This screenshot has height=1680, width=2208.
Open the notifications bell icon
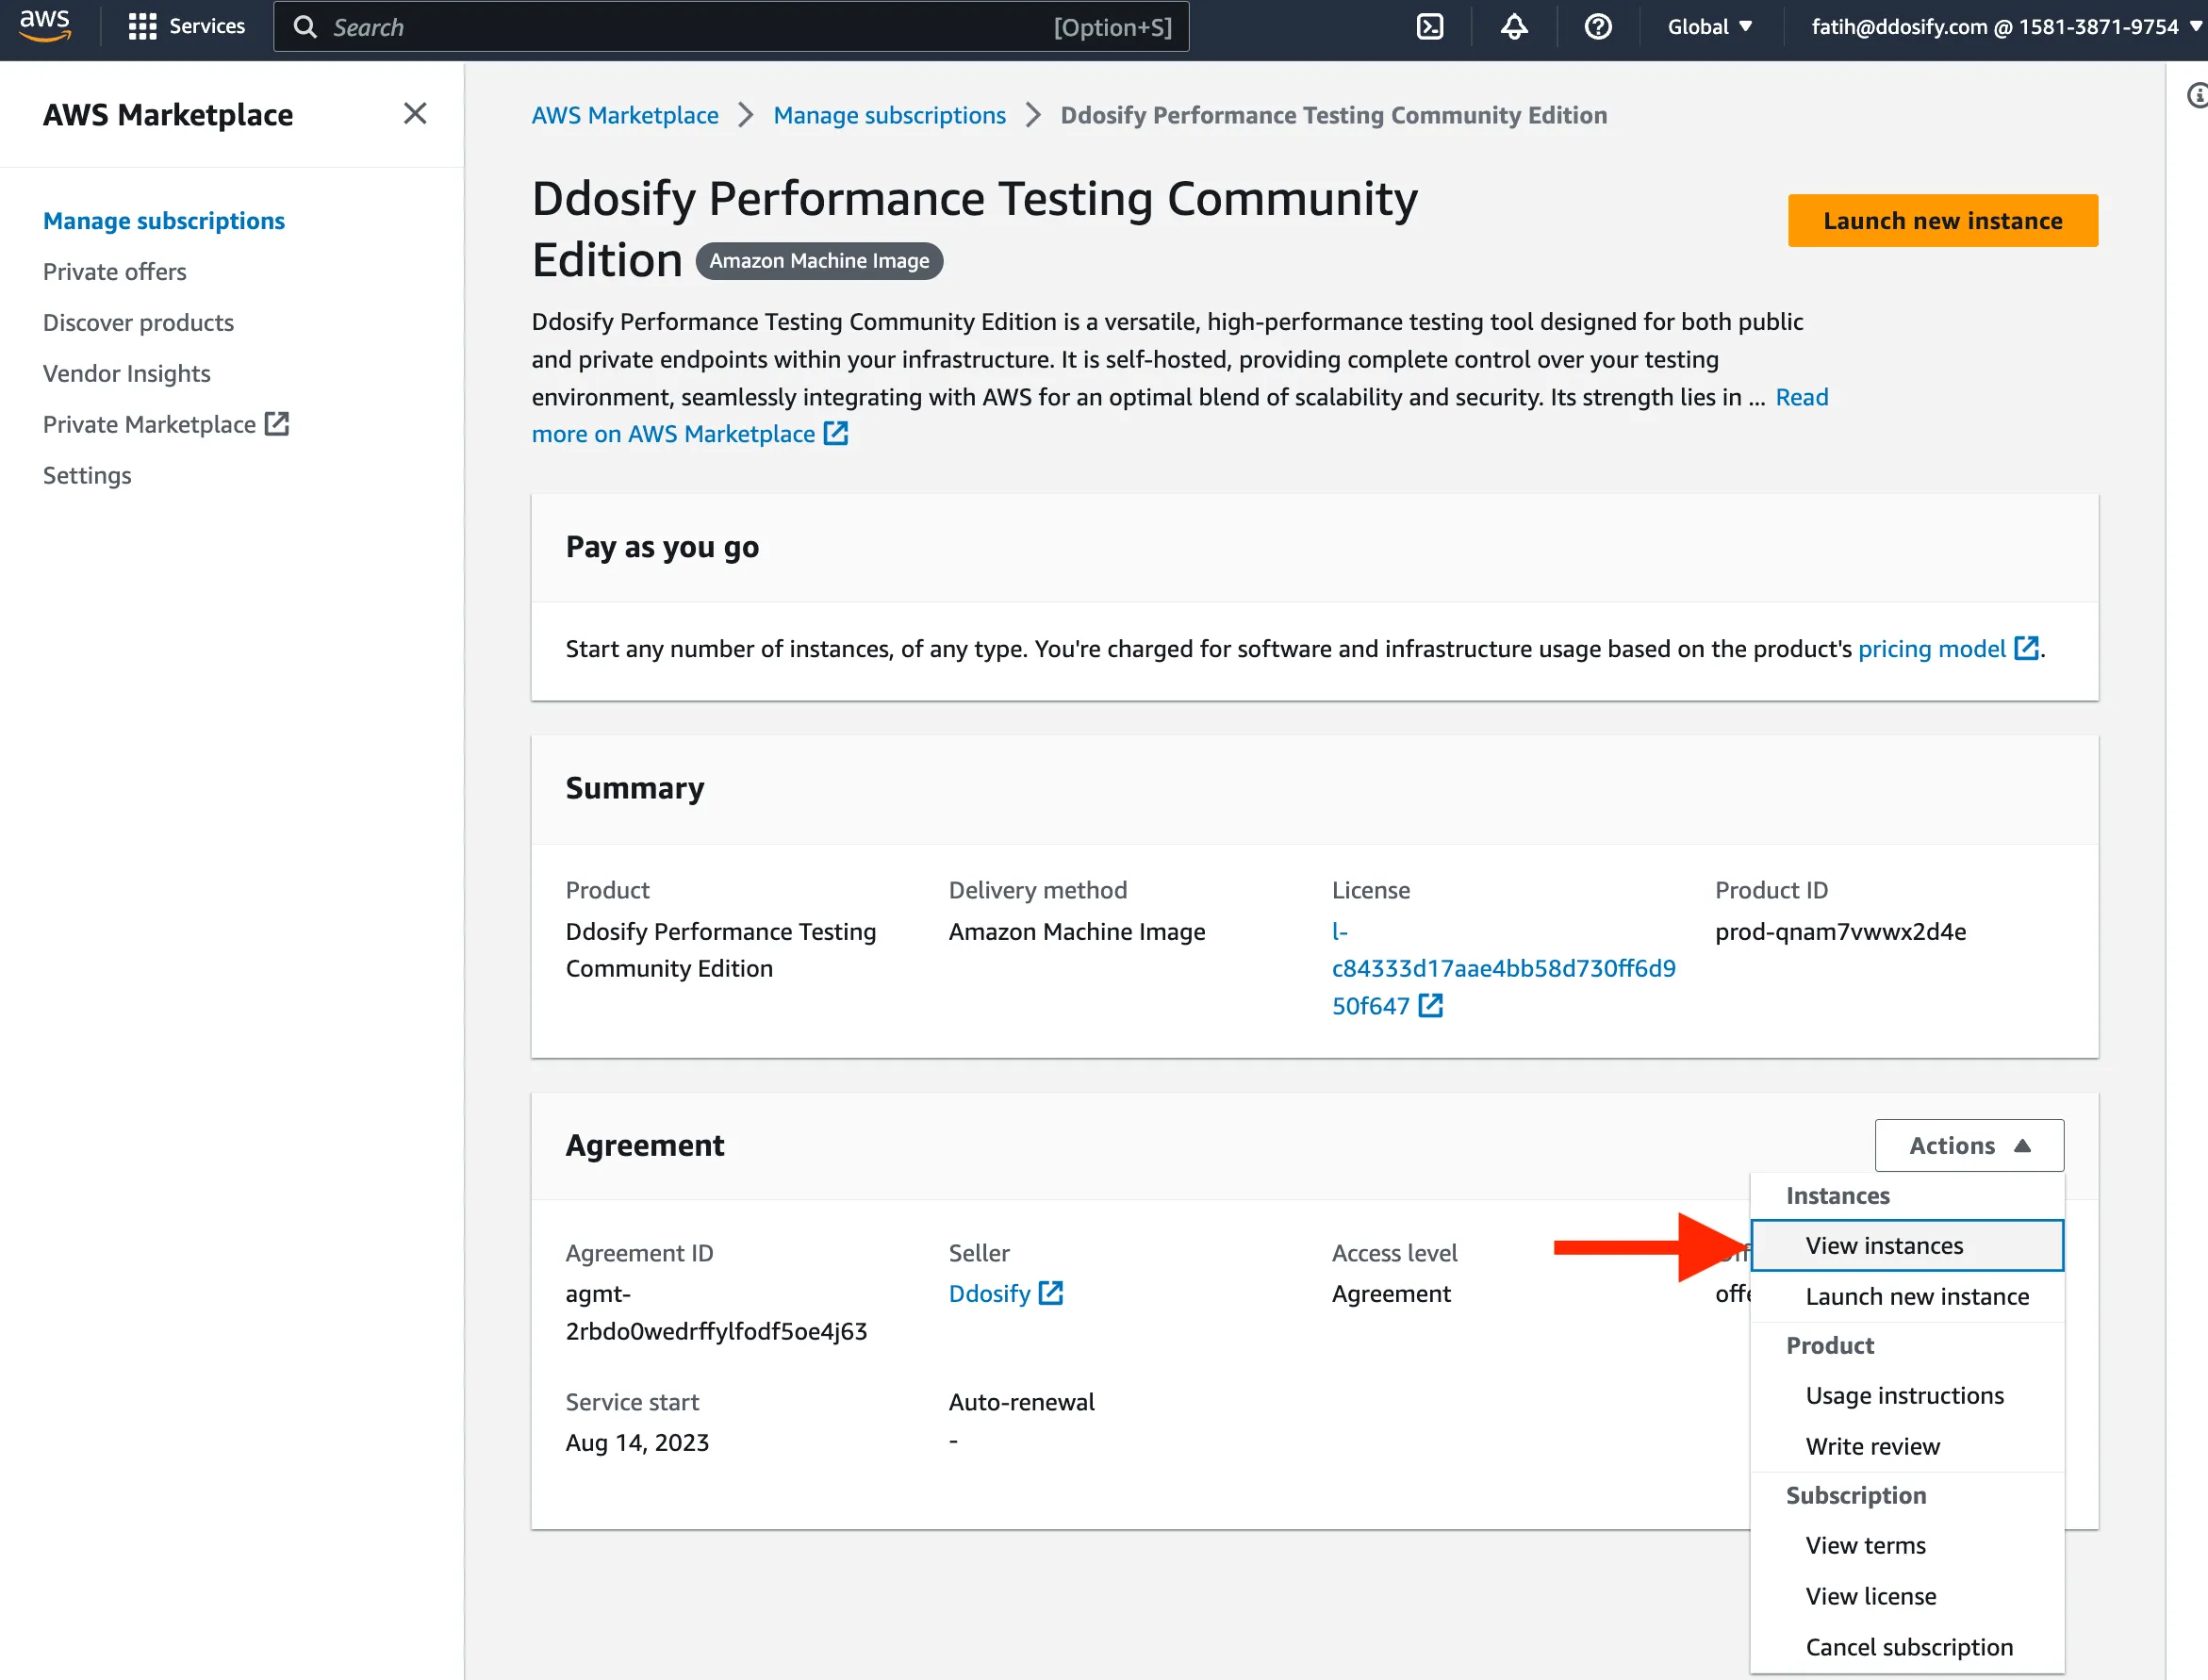pos(1514,27)
